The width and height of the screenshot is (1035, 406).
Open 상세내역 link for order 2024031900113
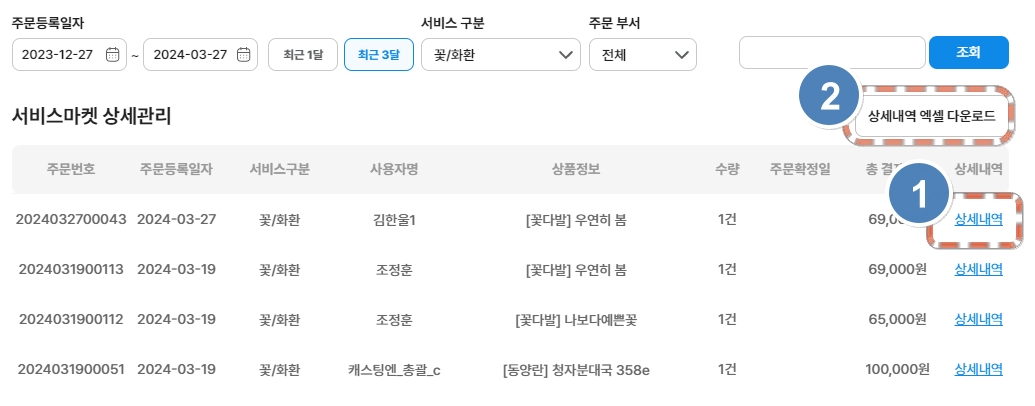[979, 269]
